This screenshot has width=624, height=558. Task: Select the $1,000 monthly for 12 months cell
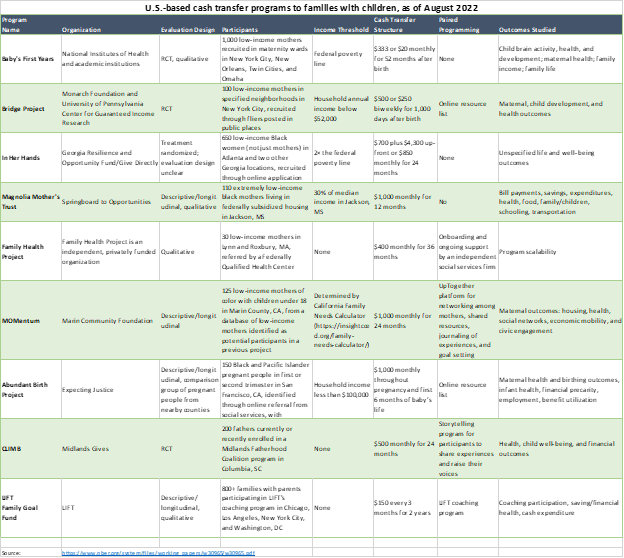point(403,201)
